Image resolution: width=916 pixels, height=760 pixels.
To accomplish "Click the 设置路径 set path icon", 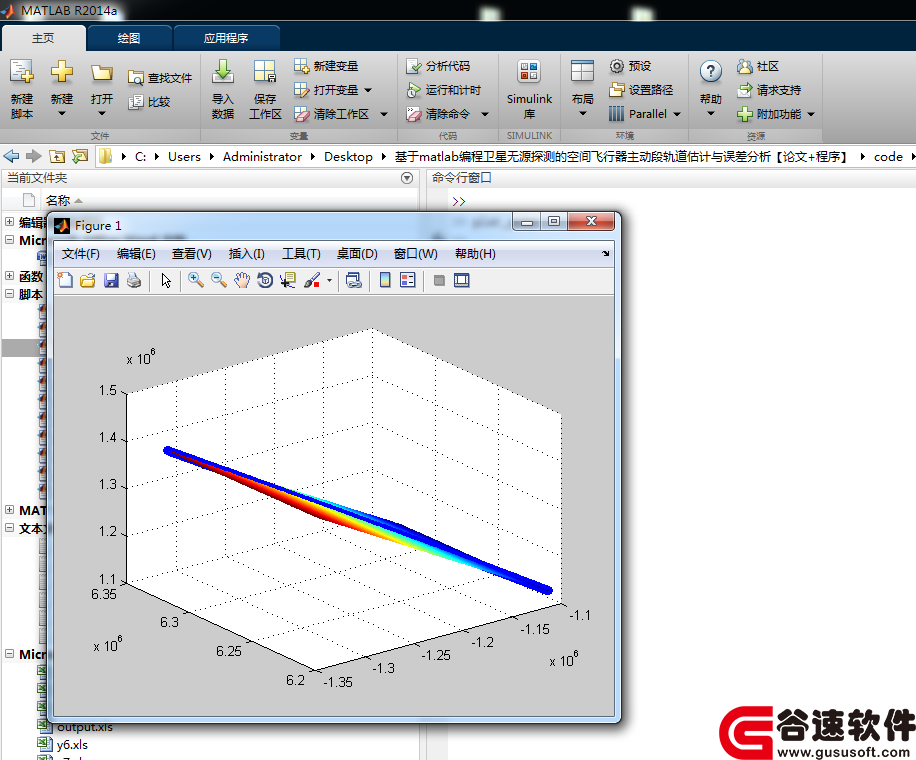I will pos(617,90).
